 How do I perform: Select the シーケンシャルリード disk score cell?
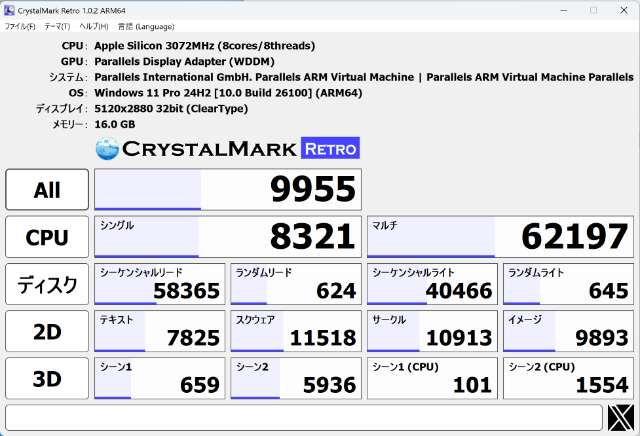pyautogui.click(x=159, y=284)
